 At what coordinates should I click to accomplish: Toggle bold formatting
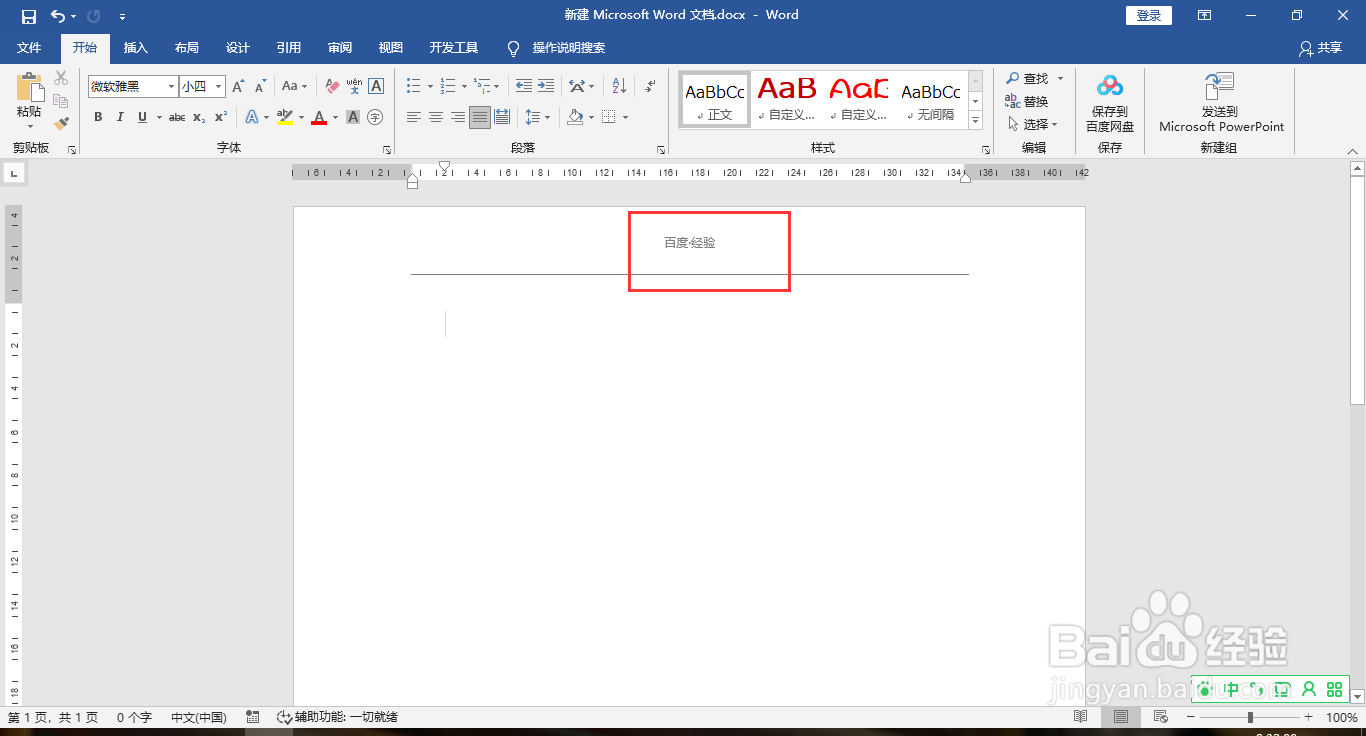coord(97,117)
